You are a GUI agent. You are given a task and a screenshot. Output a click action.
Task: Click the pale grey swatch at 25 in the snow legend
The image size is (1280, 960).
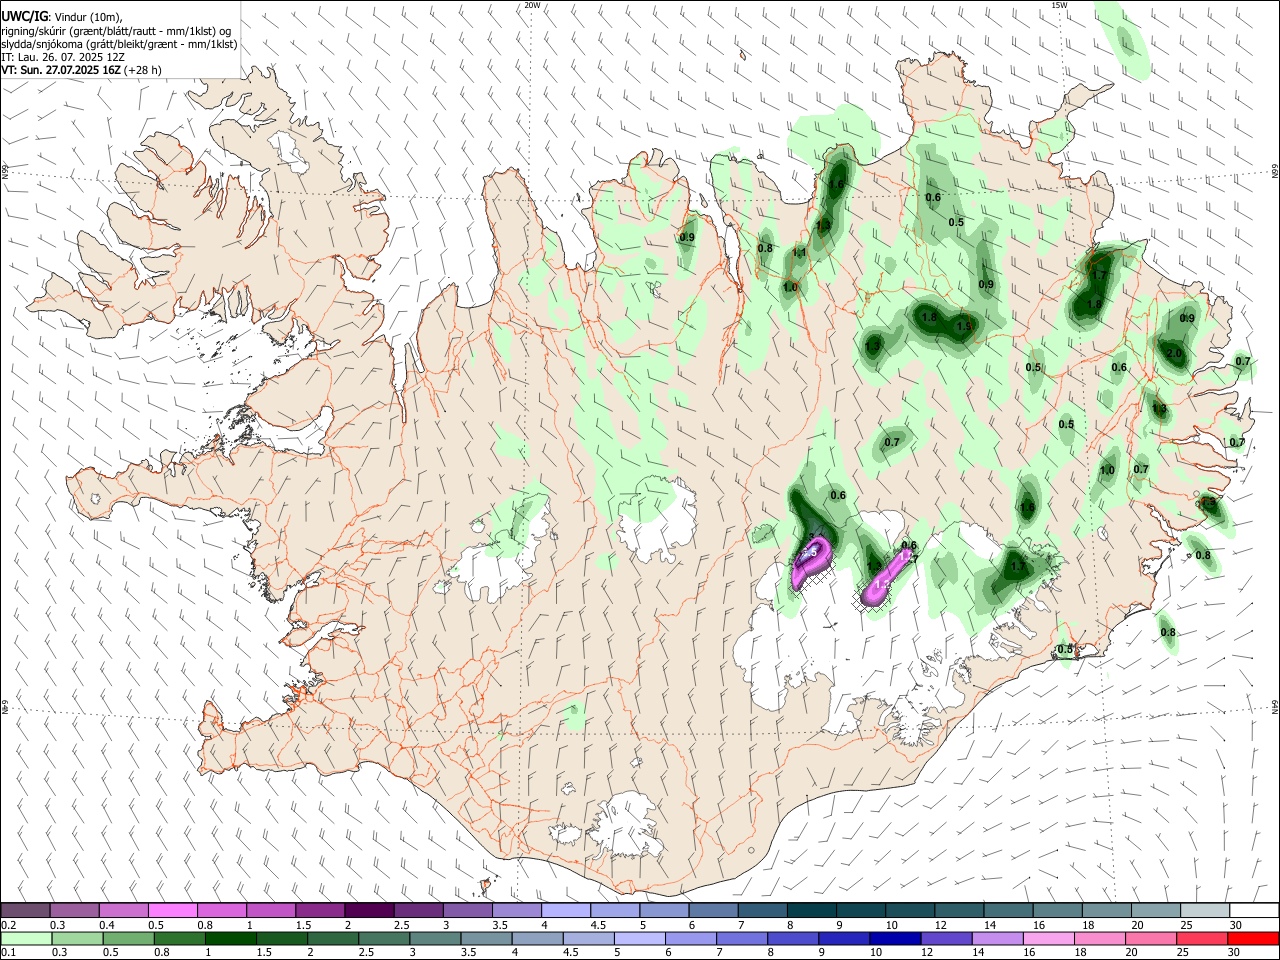coord(1205,910)
